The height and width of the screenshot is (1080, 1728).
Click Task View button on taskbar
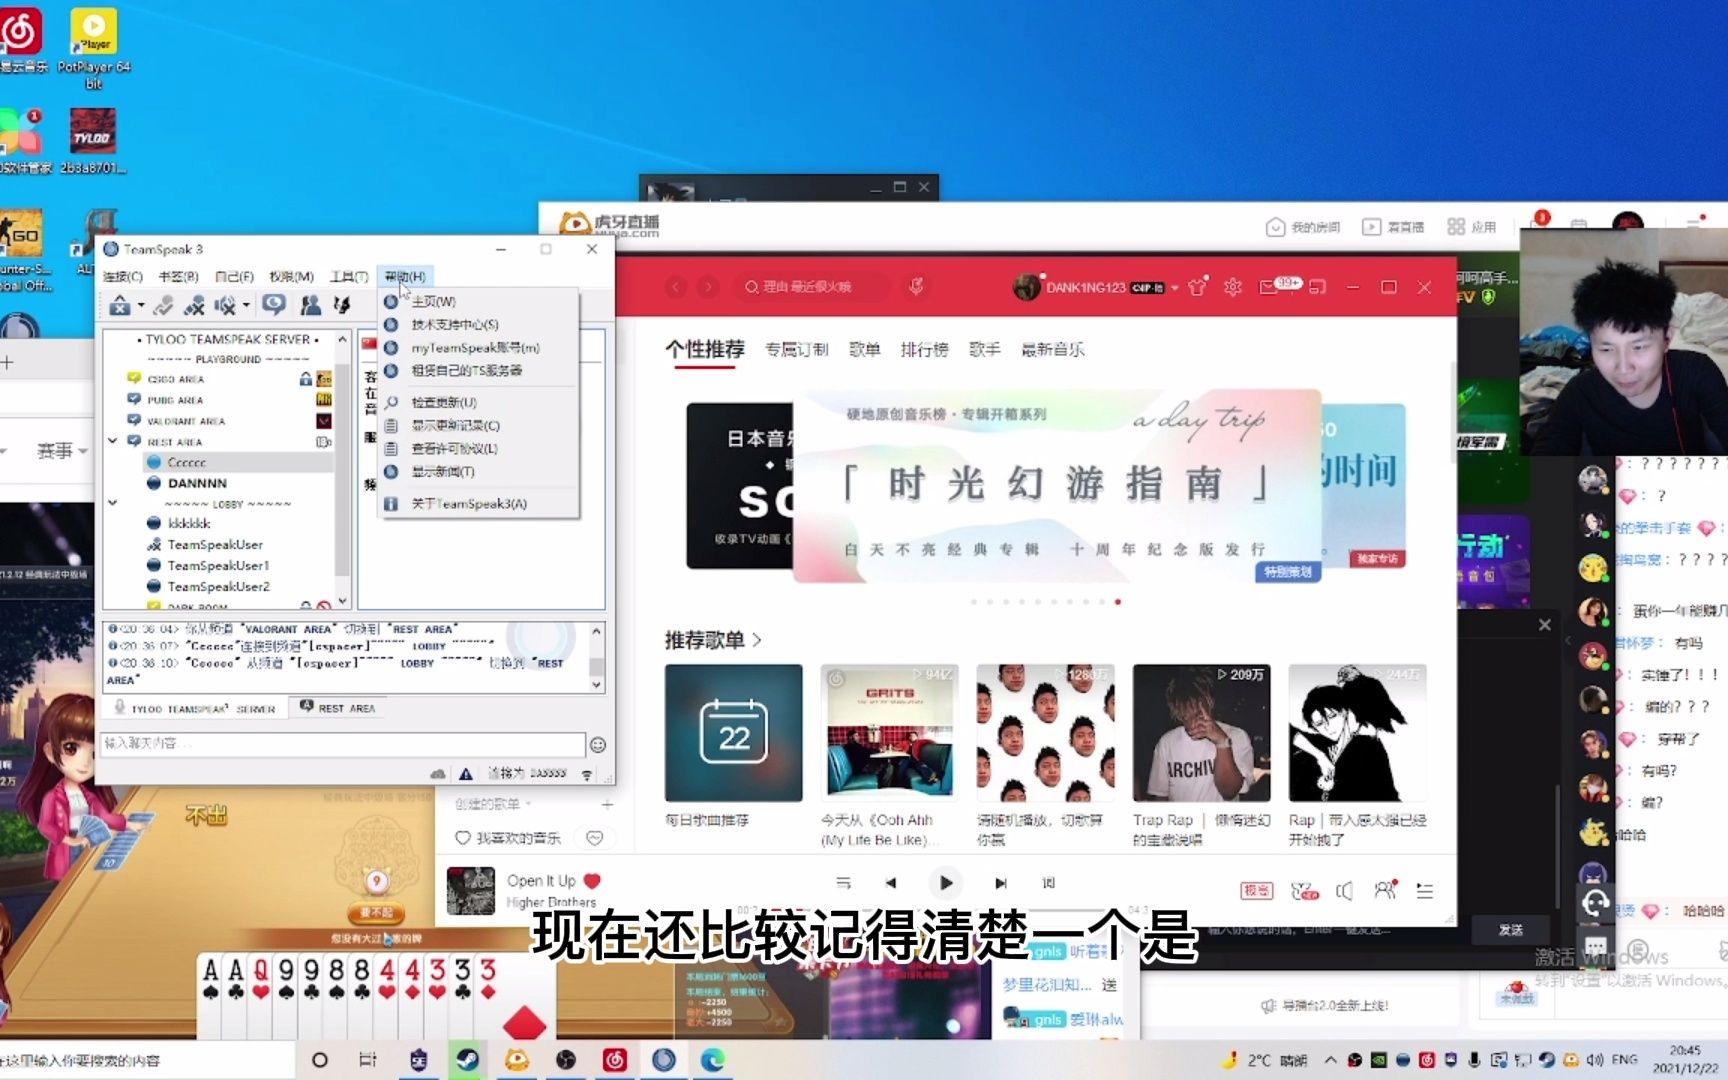(368, 1060)
